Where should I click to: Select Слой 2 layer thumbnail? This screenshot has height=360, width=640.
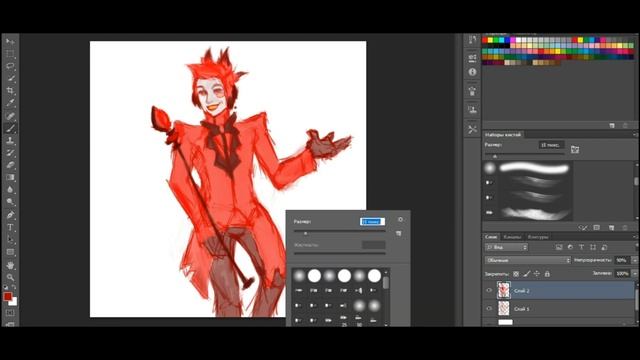(x=504, y=291)
